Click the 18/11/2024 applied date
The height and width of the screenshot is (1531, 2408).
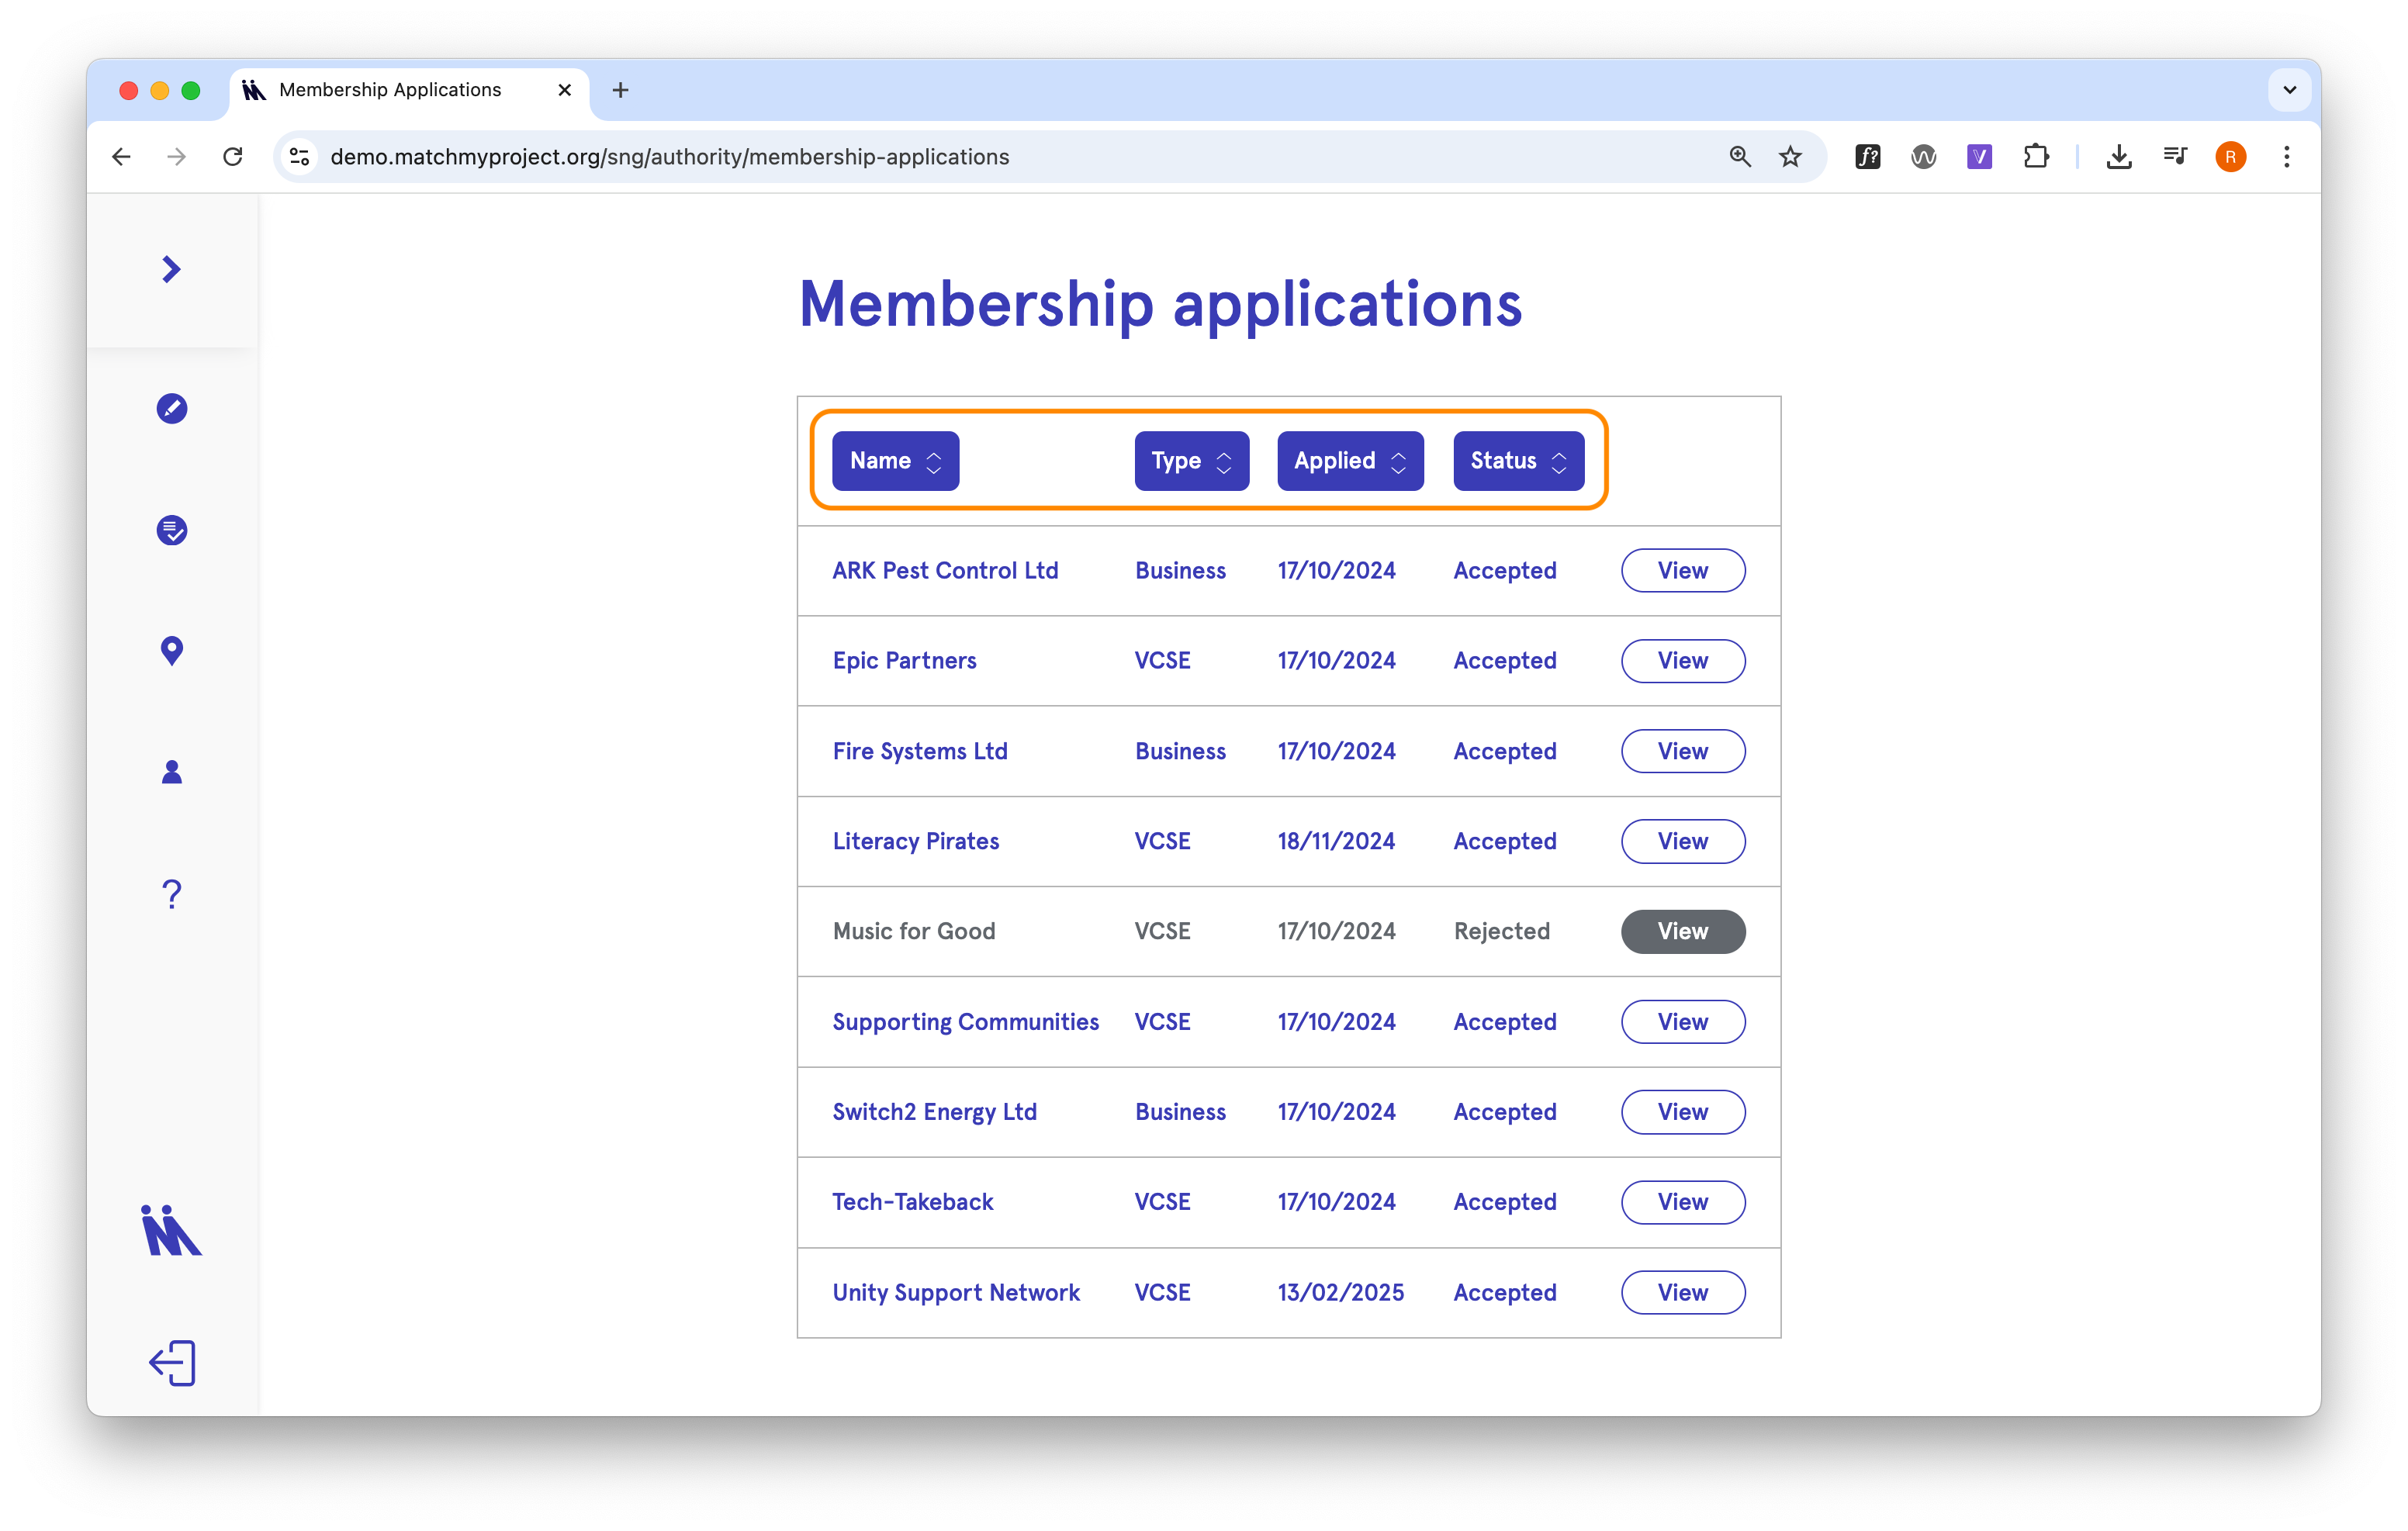[1336, 841]
